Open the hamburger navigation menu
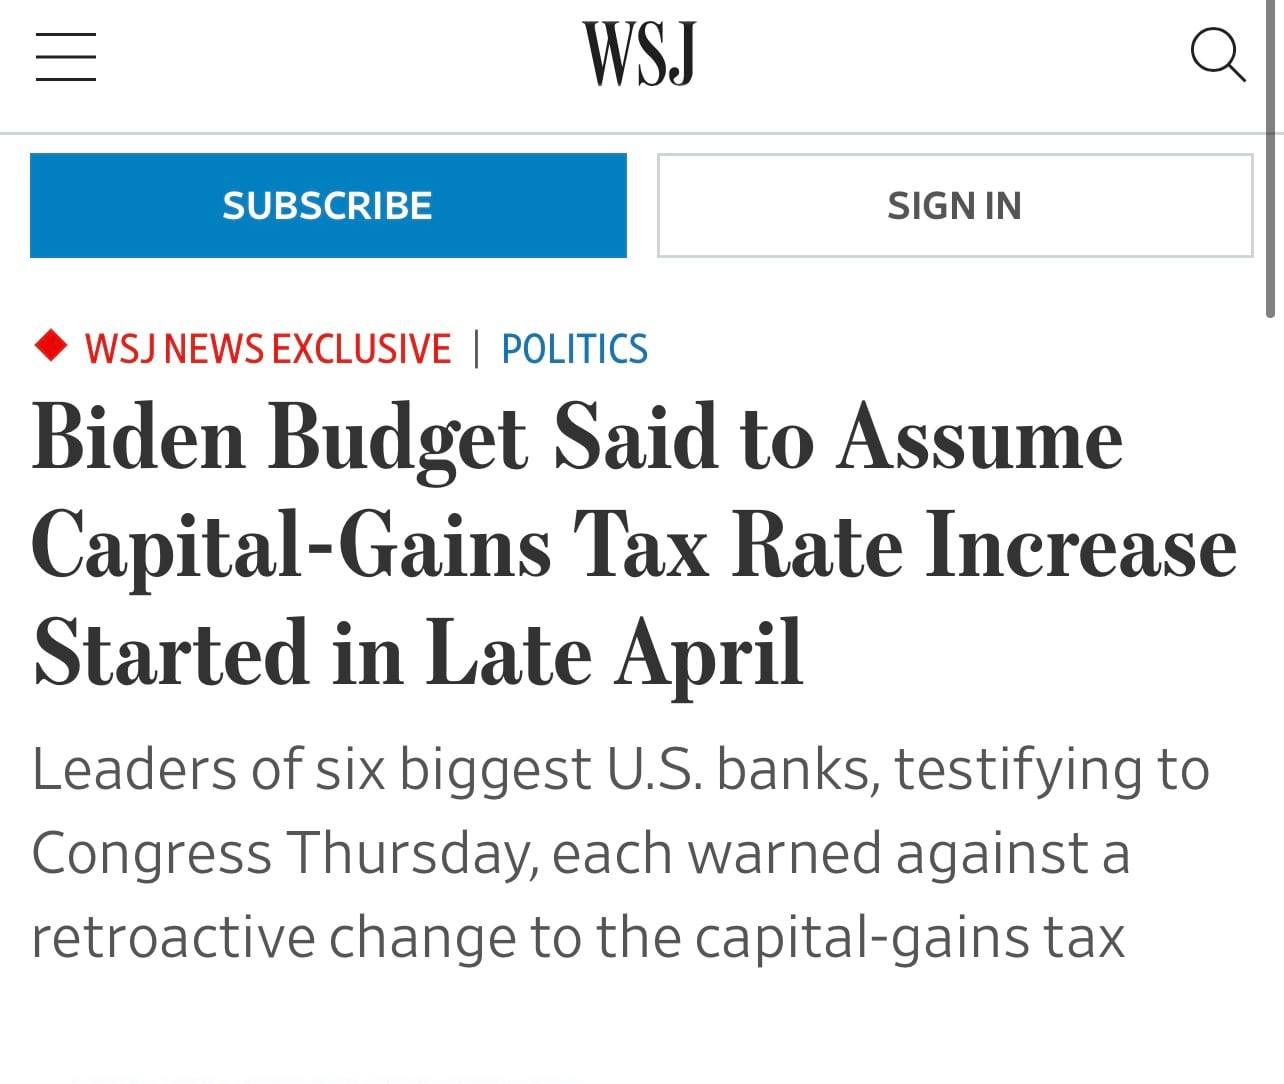The height and width of the screenshot is (1084, 1284). click(66, 55)
